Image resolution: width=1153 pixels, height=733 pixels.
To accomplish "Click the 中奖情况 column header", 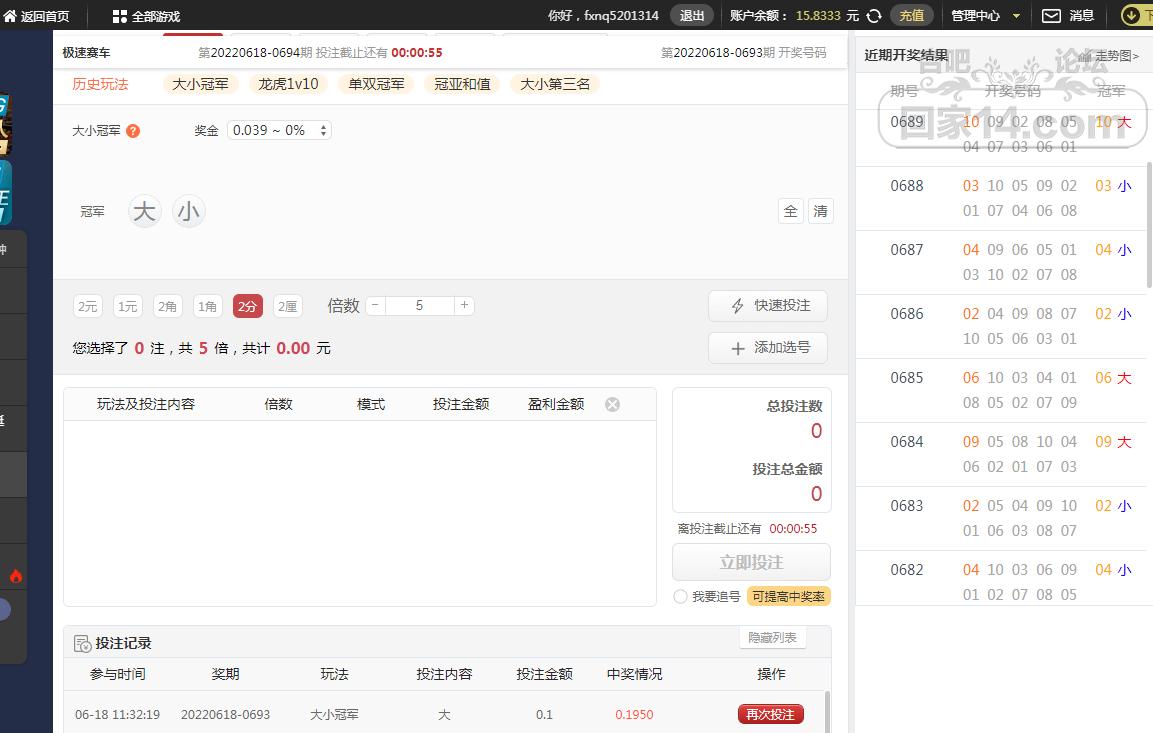I will click(635, 674).
